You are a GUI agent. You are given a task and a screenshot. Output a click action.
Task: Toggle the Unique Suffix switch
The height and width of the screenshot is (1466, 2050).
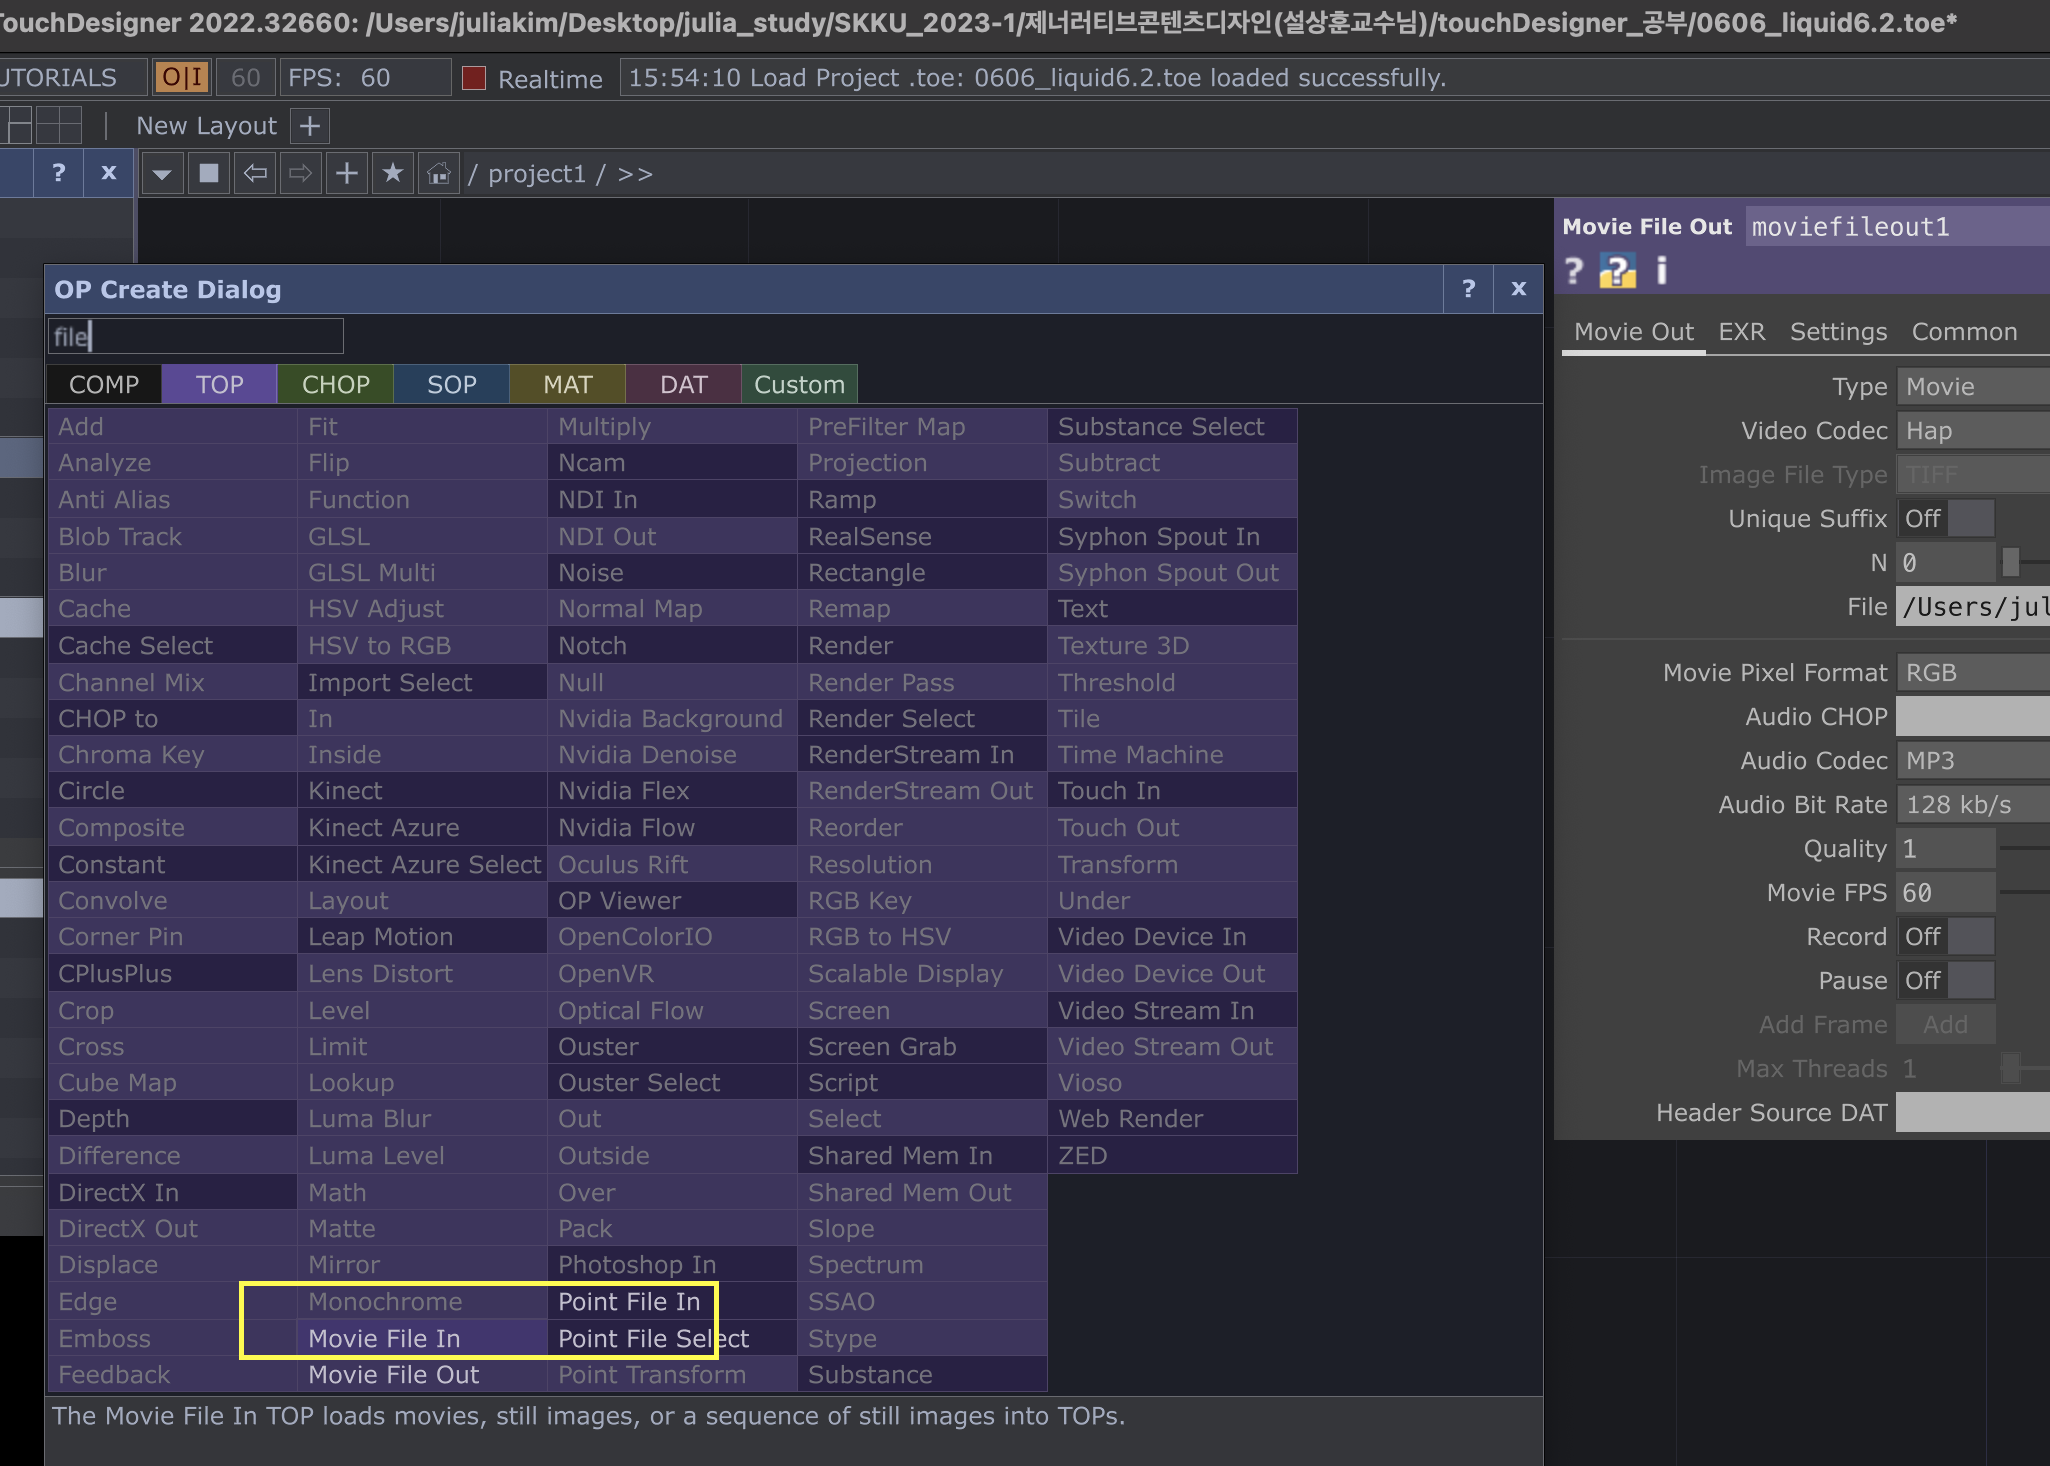tap(1945, 519)
